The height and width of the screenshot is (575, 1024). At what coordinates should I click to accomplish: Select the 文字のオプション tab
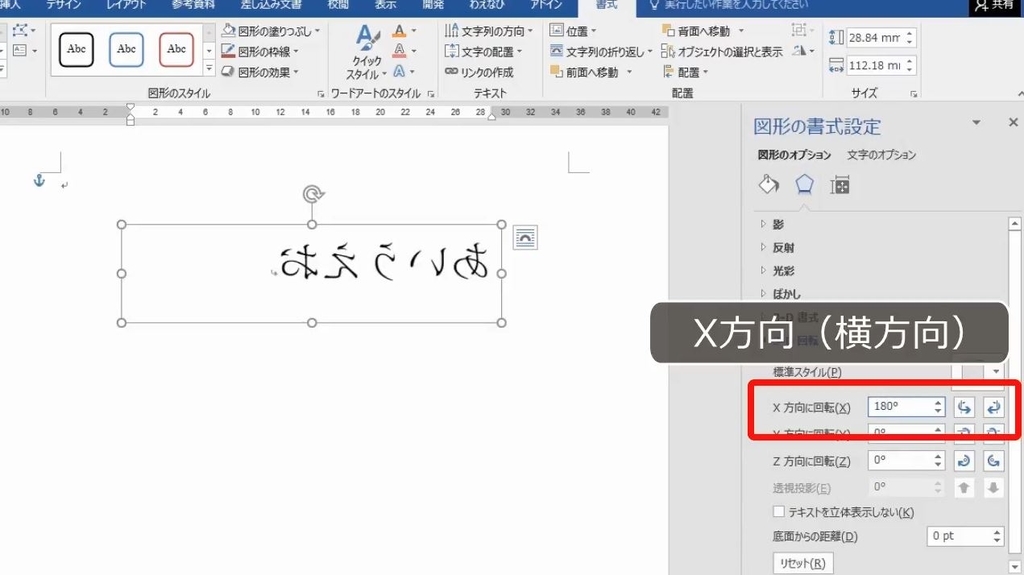pos(882,155)
